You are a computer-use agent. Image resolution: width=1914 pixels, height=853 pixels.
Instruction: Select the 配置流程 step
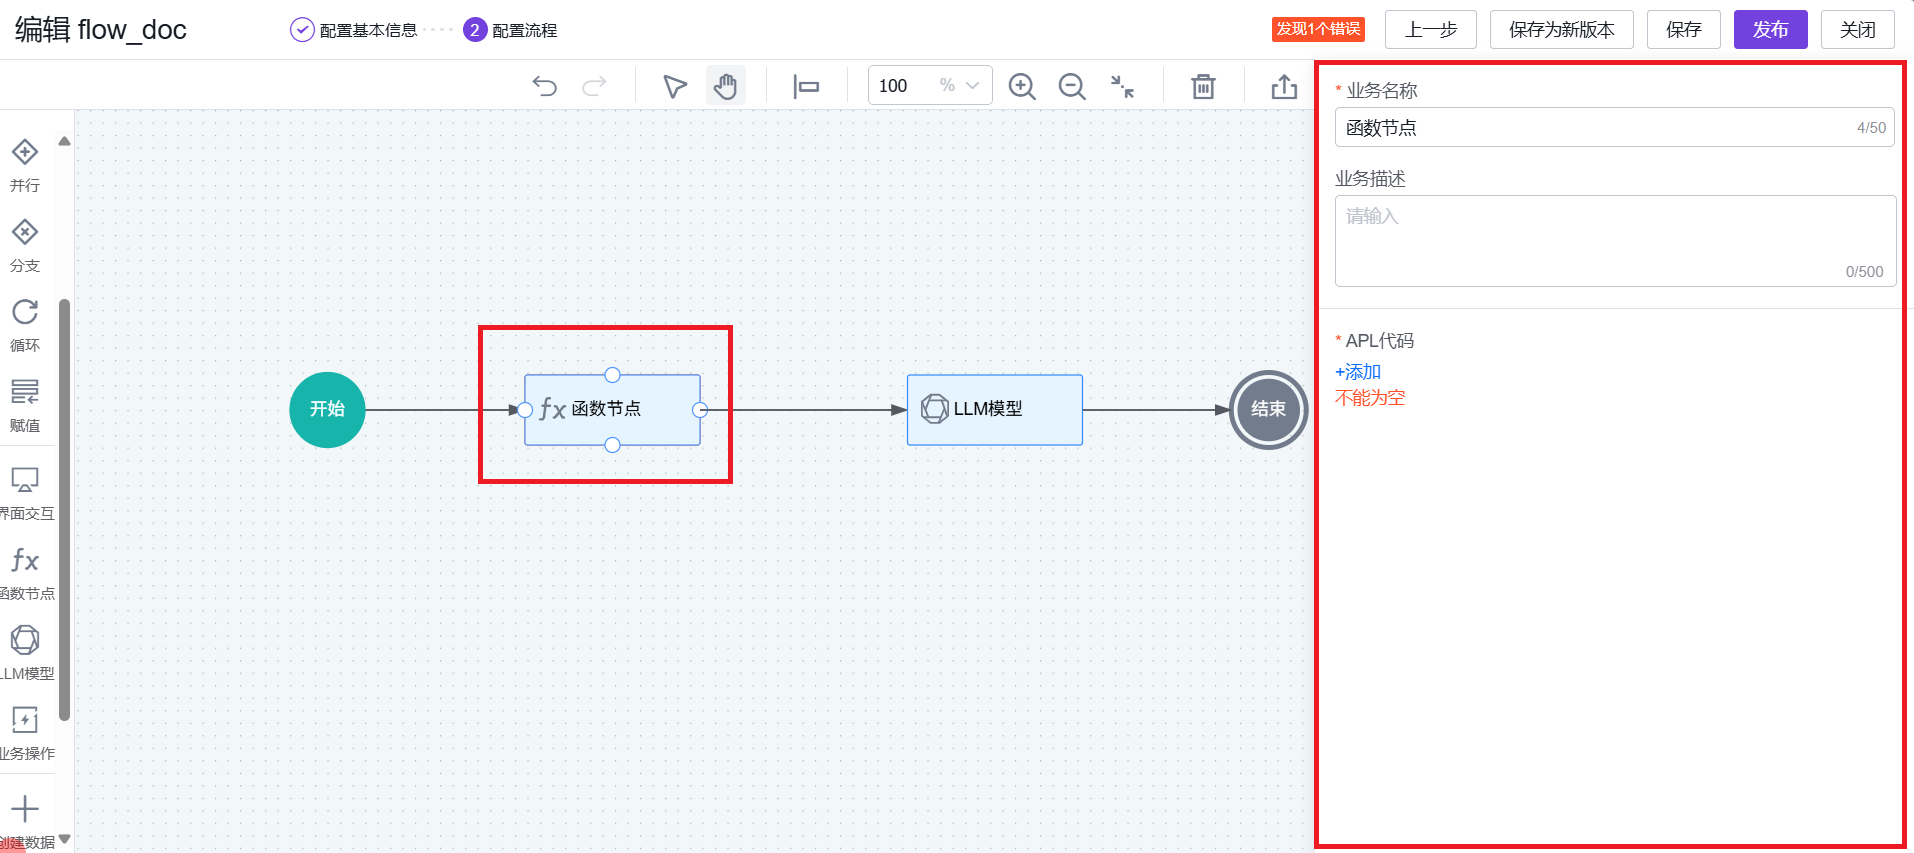[511, 30]
